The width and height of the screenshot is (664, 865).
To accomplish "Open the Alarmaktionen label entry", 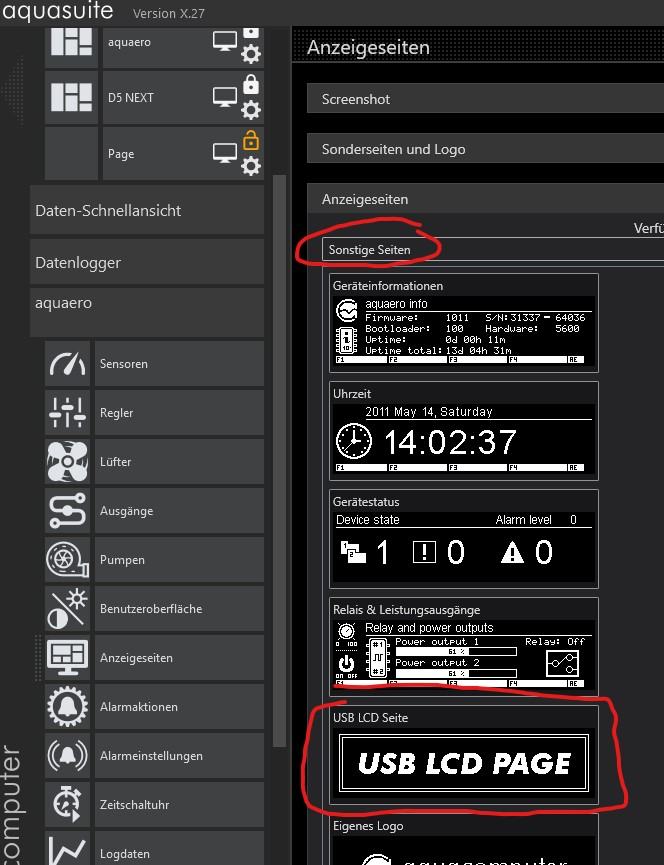I will tap(179, 707).
